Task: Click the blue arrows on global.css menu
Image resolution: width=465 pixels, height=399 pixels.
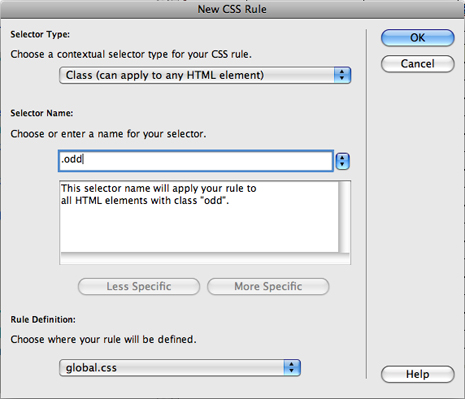Action: [x=292, y=368]
